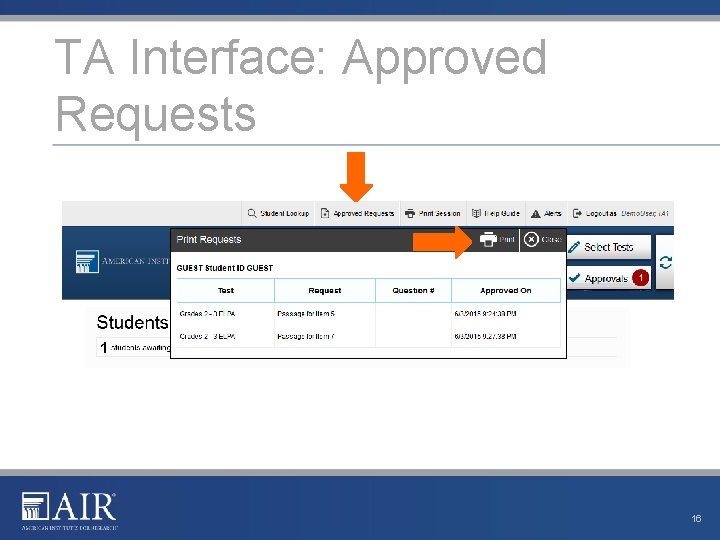Click the Alerts warning triangle icon
Image resolution: width=720 pixels, height=540 pixels.
(x=535, y=214)
